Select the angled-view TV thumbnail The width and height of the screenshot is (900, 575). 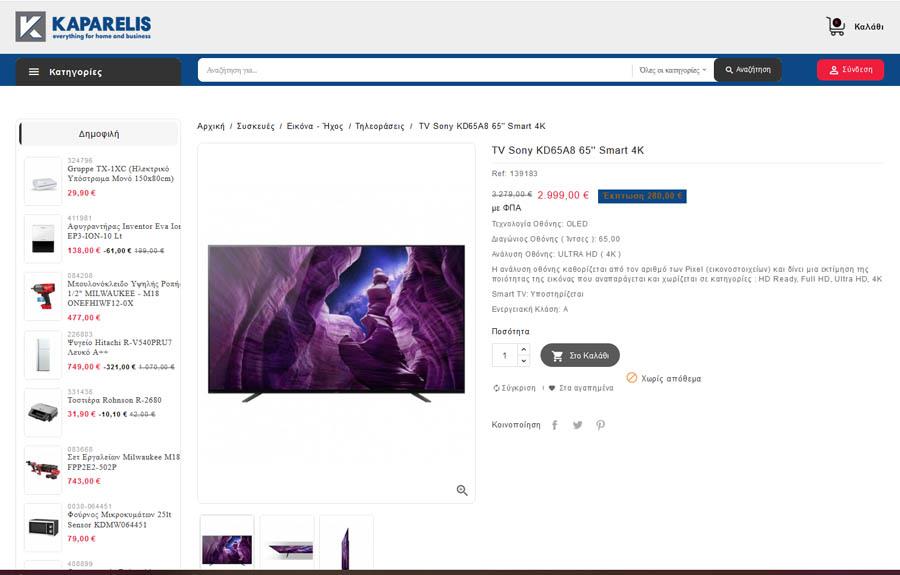(x=287, y=542)
